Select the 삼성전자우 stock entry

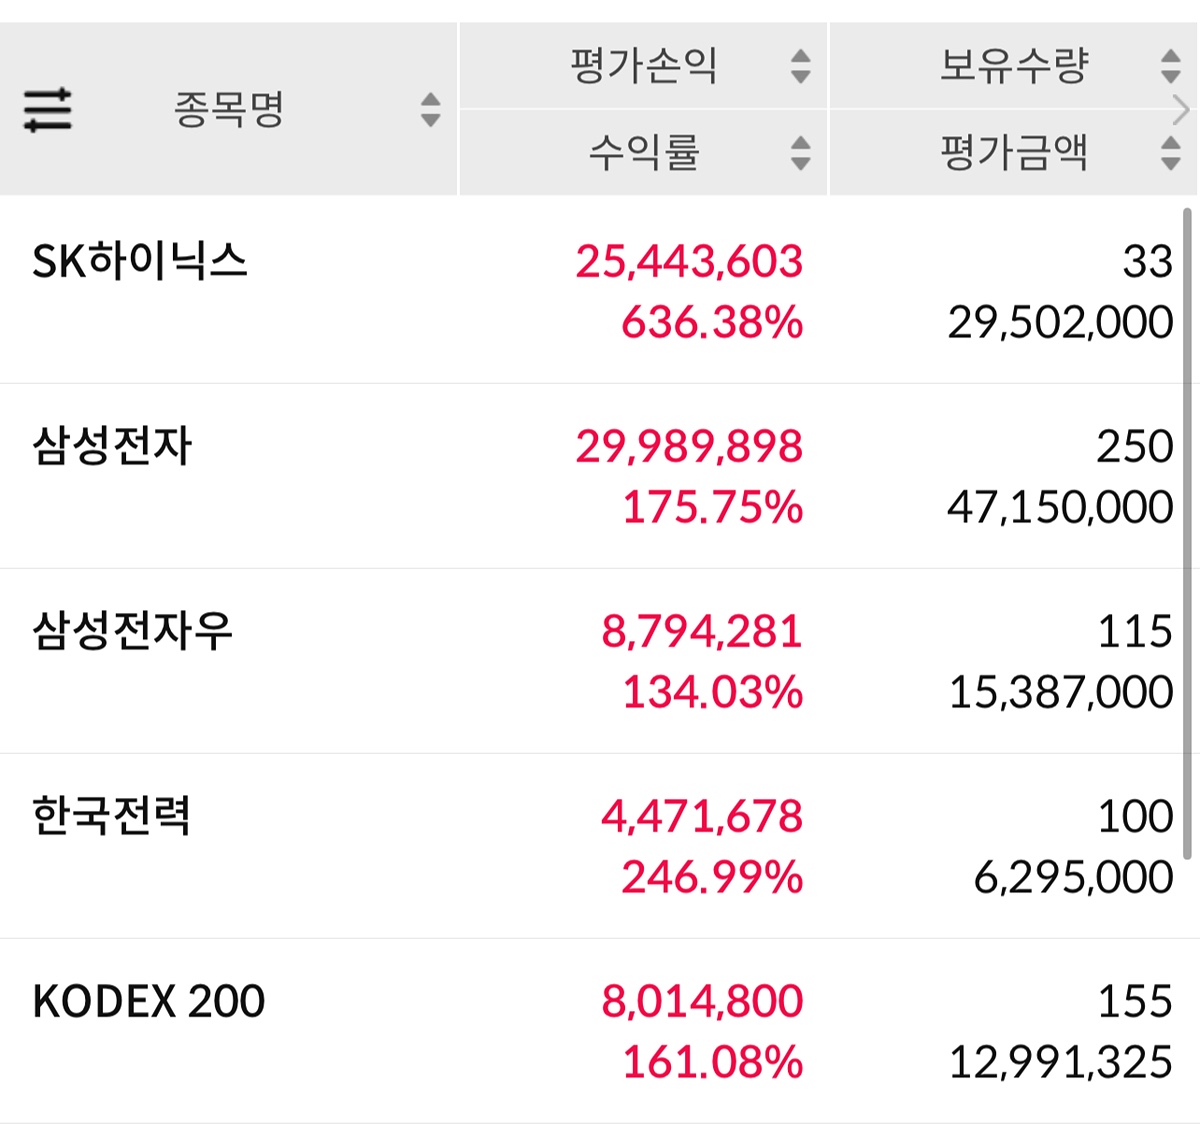pos(132,631)
